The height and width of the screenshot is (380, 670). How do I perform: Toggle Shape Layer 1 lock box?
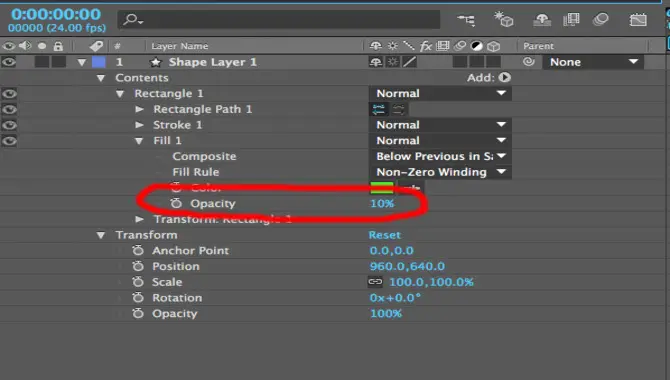click(59, 62)
